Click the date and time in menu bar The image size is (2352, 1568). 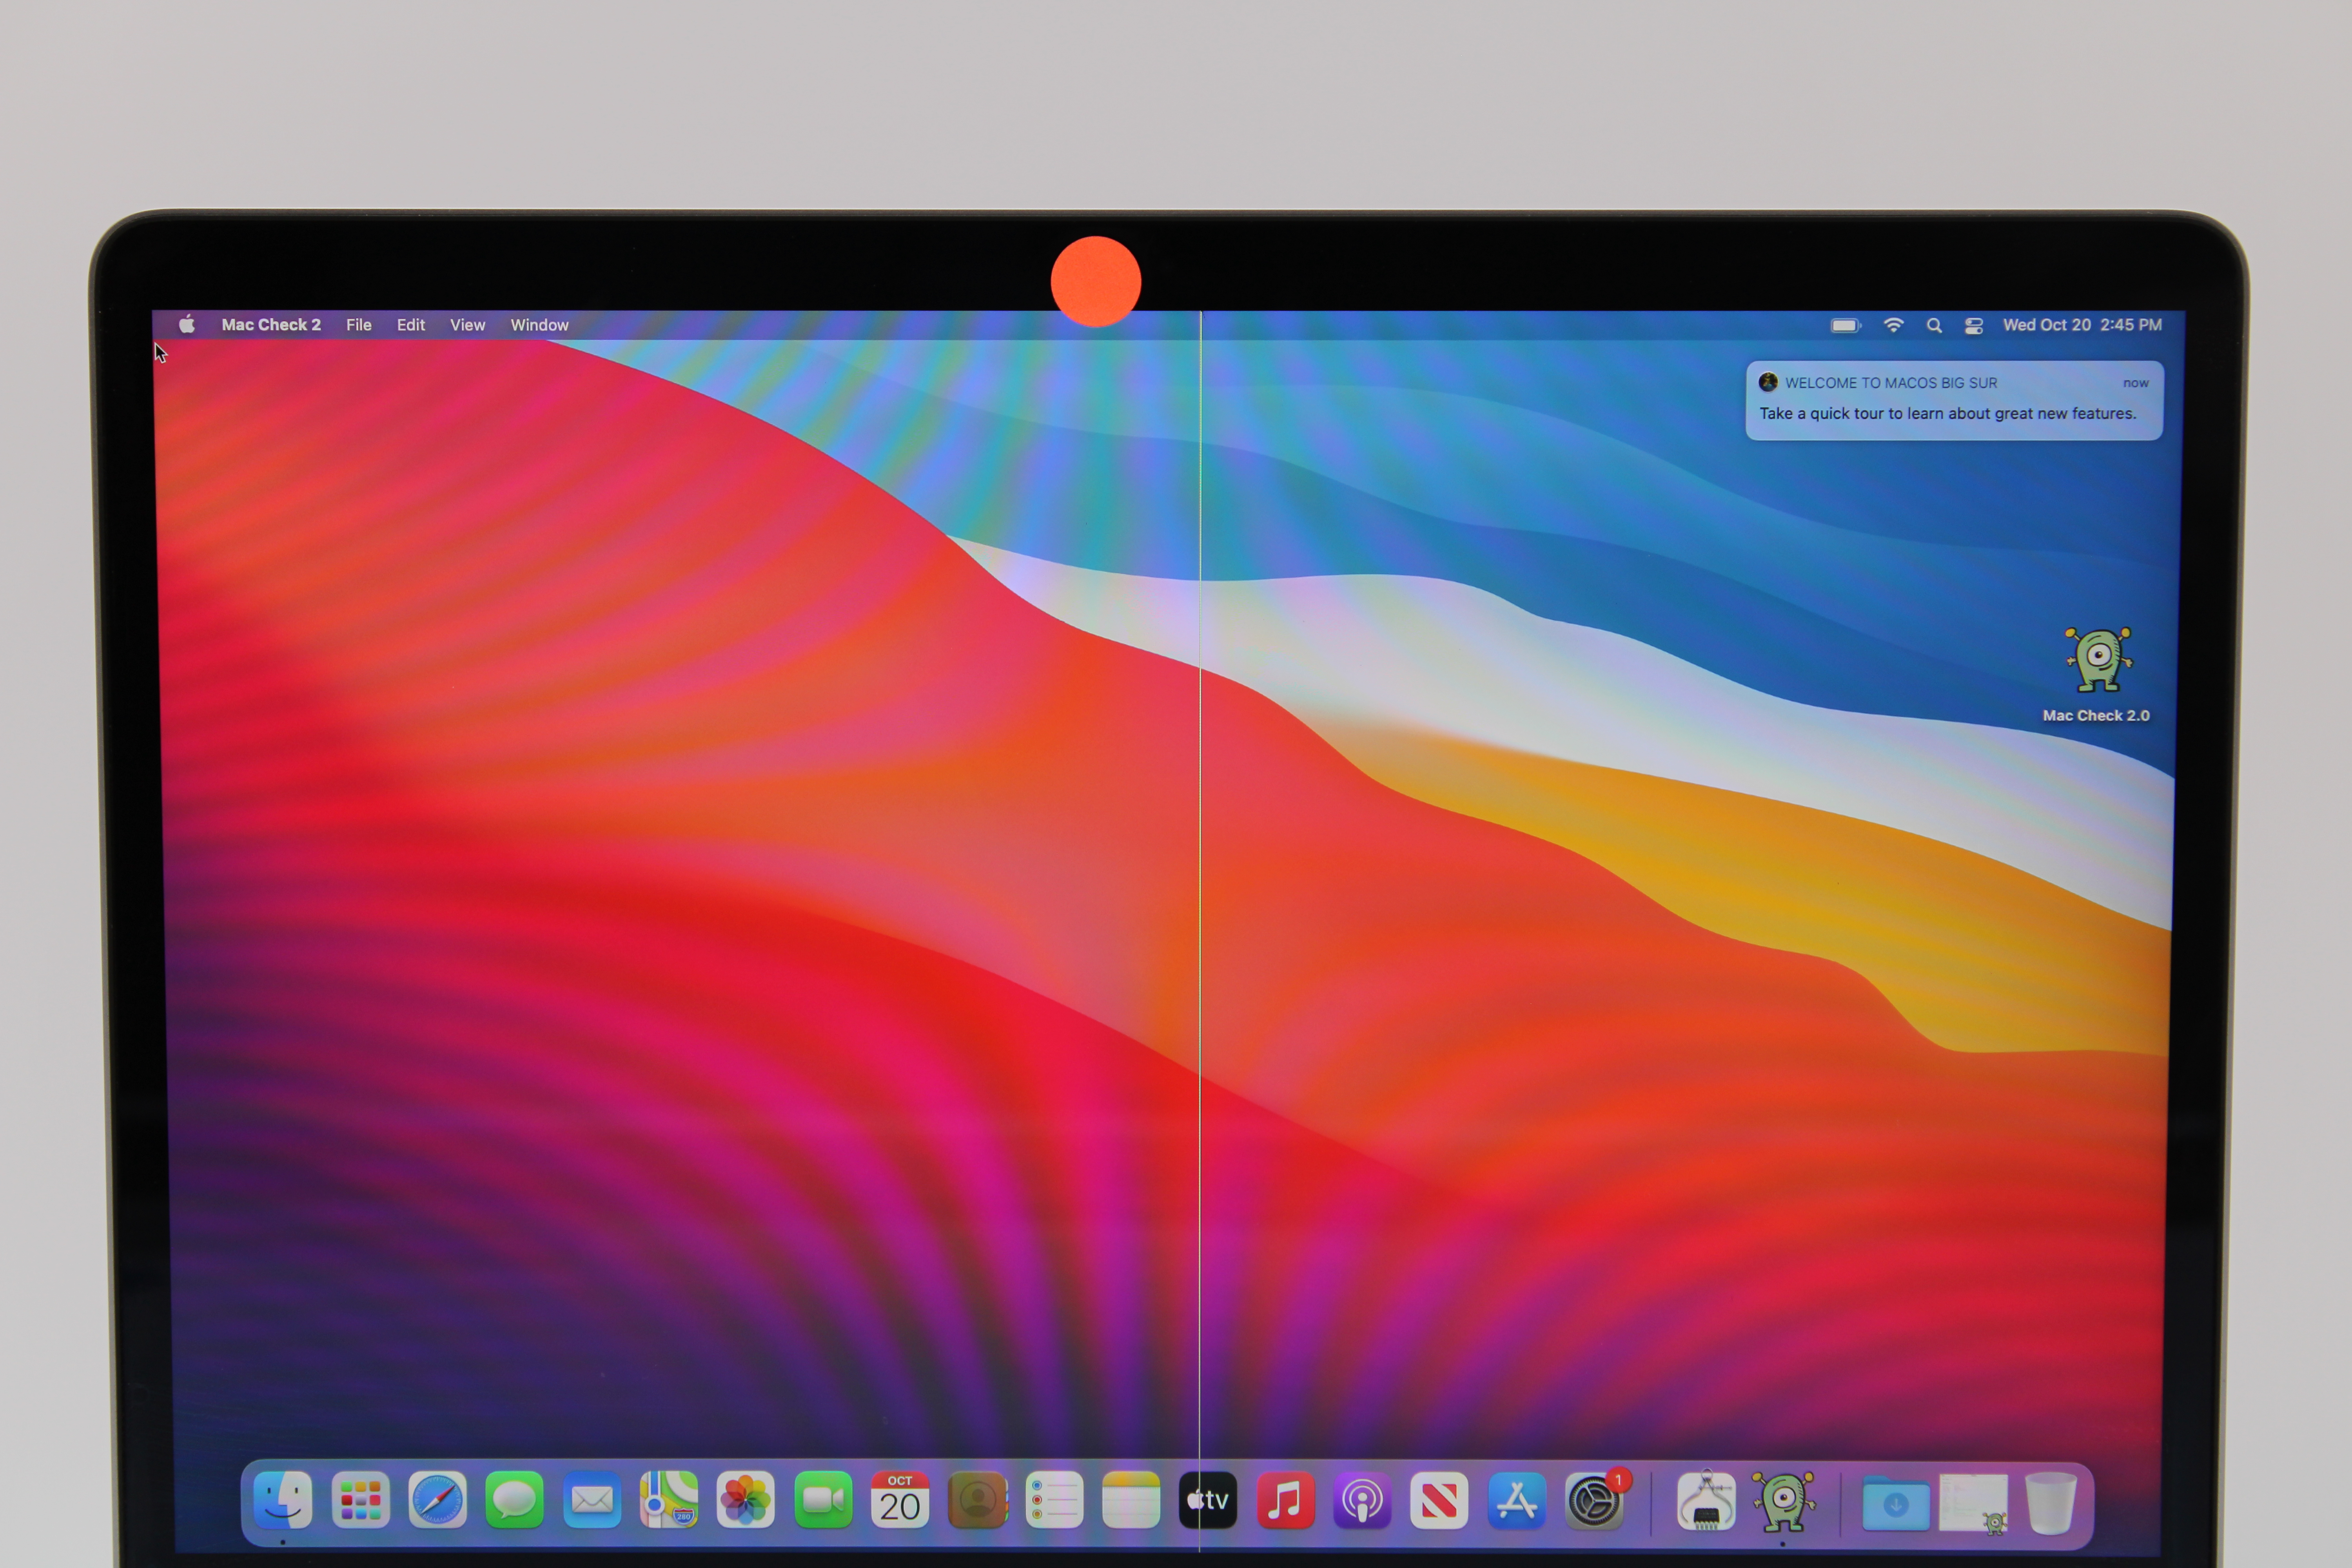click(2082, 325)
